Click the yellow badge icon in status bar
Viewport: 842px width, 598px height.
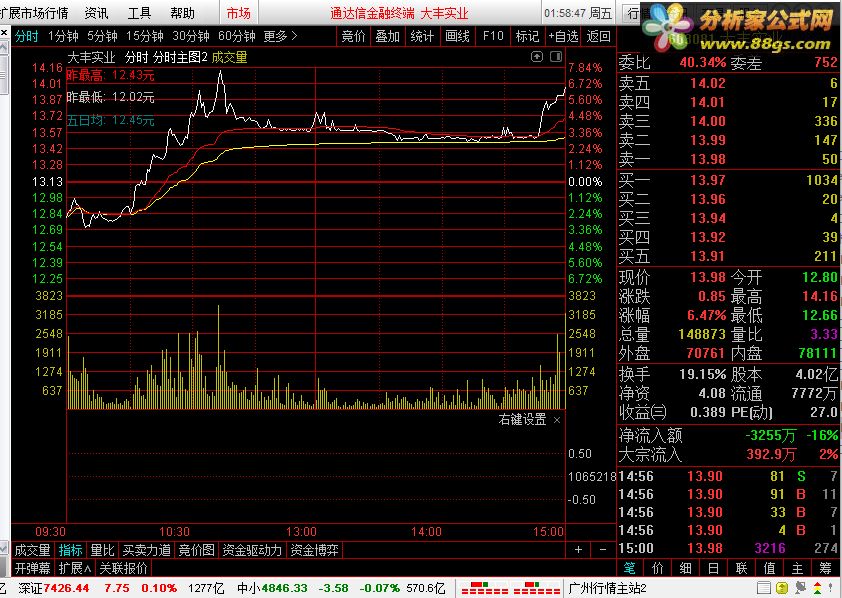(782, 588)
